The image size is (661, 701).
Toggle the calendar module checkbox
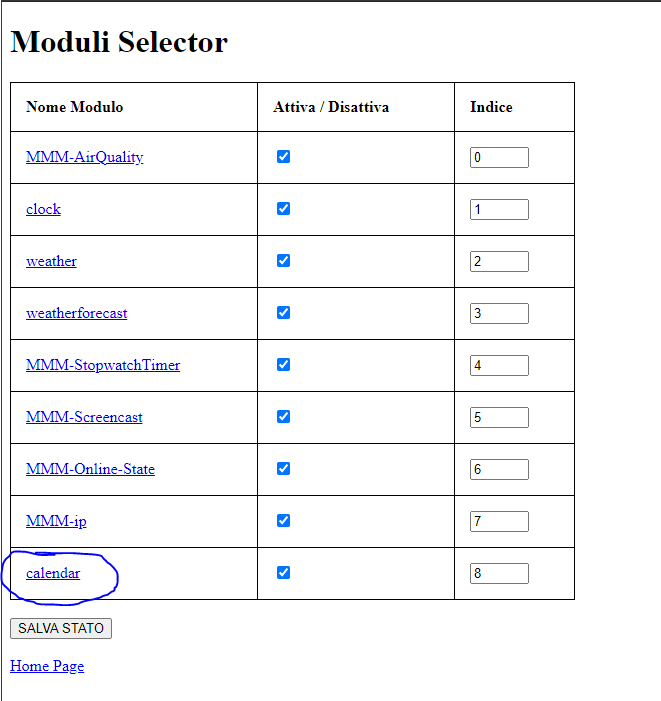click(x=283, y=572)
